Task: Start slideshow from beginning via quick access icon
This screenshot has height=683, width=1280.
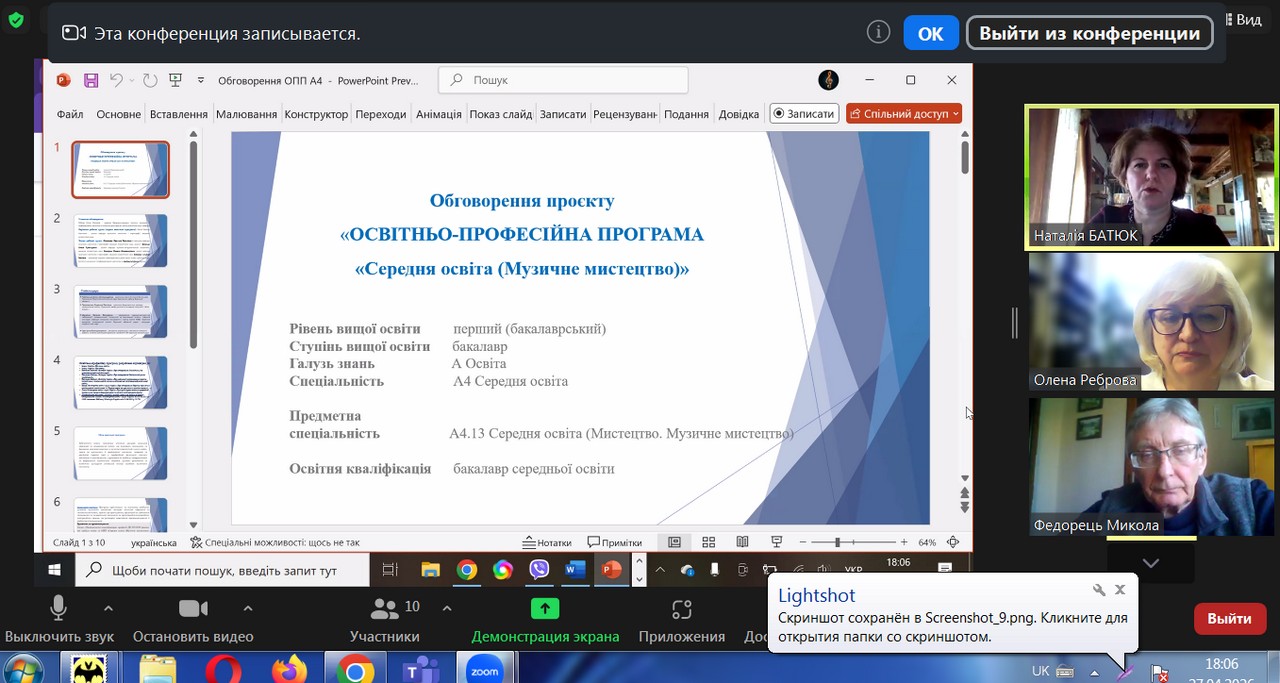Action: 176,80
